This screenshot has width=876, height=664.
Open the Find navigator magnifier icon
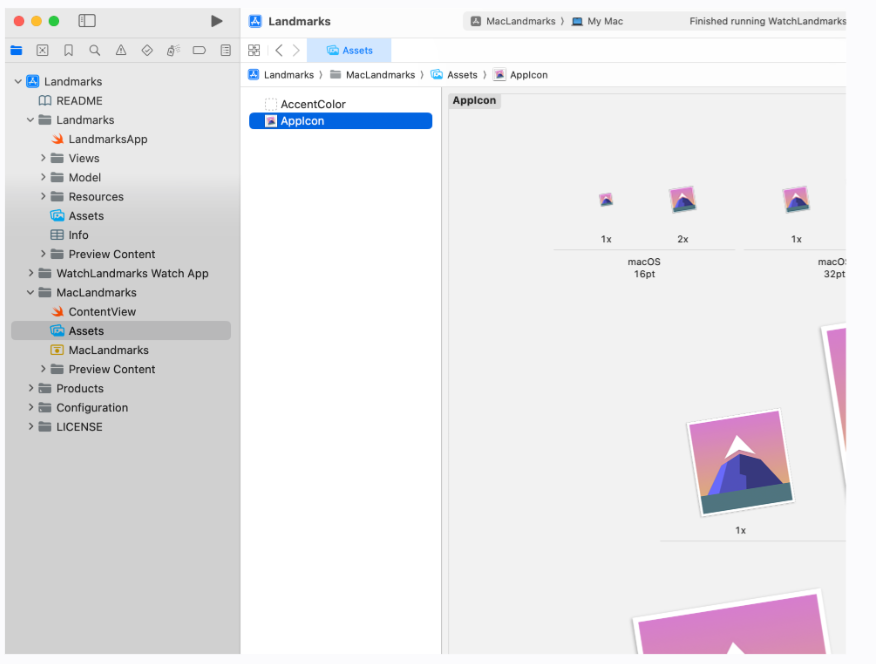click(x=95, y=50)
